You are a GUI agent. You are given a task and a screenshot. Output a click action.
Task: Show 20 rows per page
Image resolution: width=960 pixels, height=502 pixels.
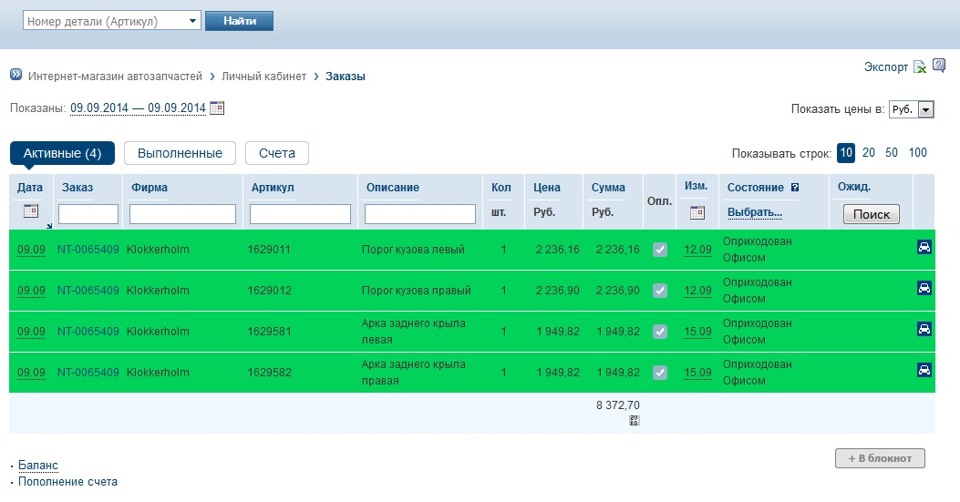click(x=868, y=152)
